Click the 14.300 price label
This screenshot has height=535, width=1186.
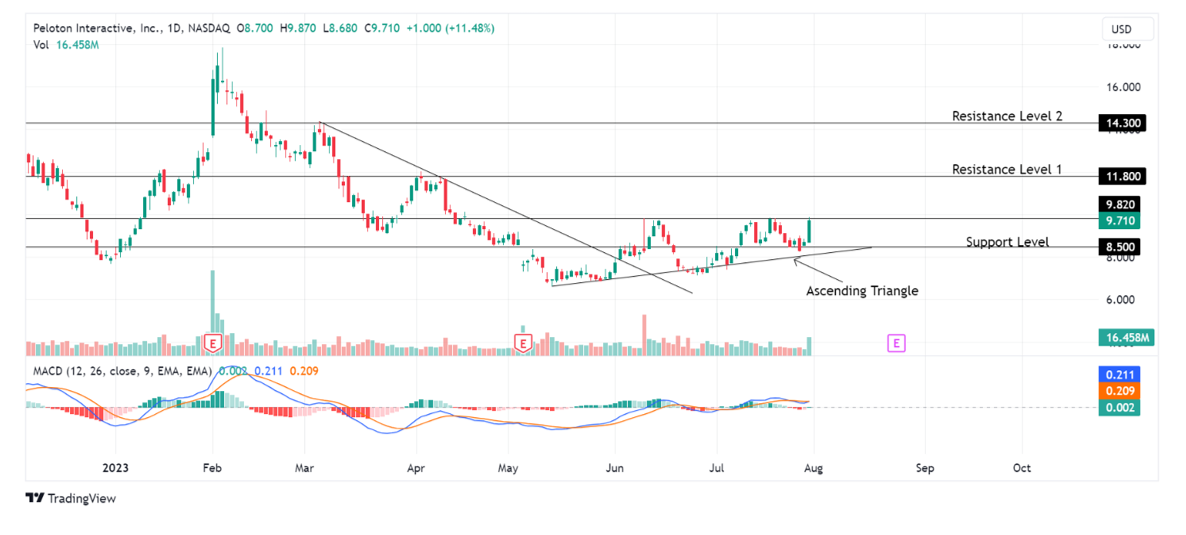pyautogui.click(x=1121, y=123)
